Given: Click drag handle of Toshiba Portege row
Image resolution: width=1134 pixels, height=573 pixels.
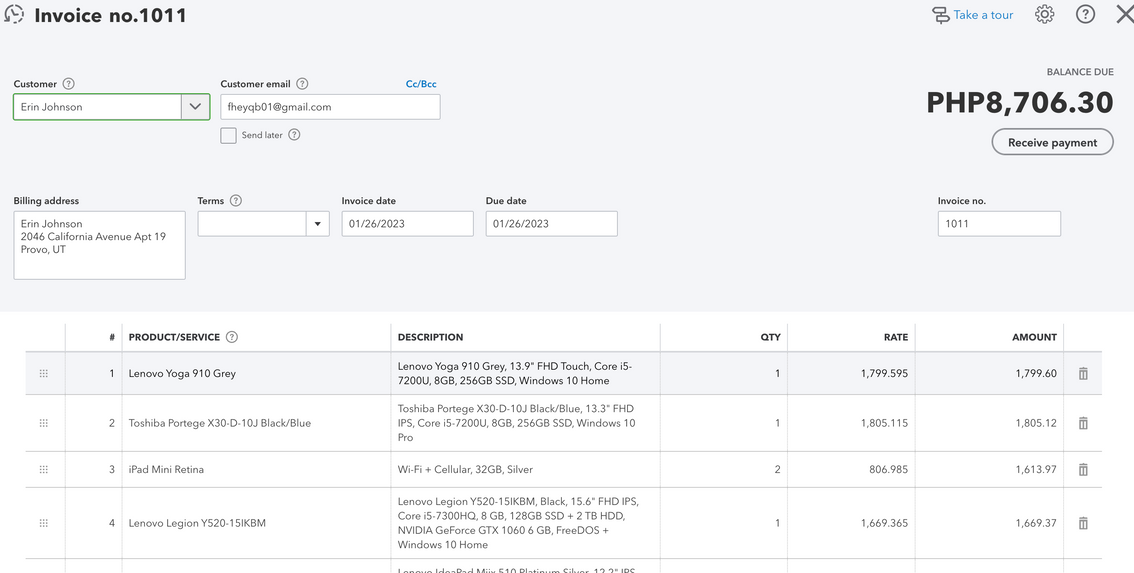Looking at the screenshot, I should click(x=43, y=423).
